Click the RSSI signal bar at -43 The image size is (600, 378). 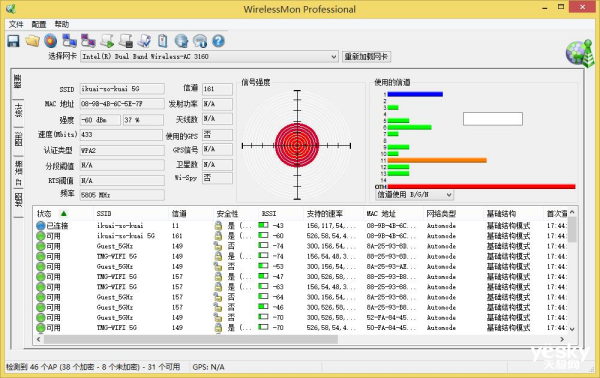[263, 225]
